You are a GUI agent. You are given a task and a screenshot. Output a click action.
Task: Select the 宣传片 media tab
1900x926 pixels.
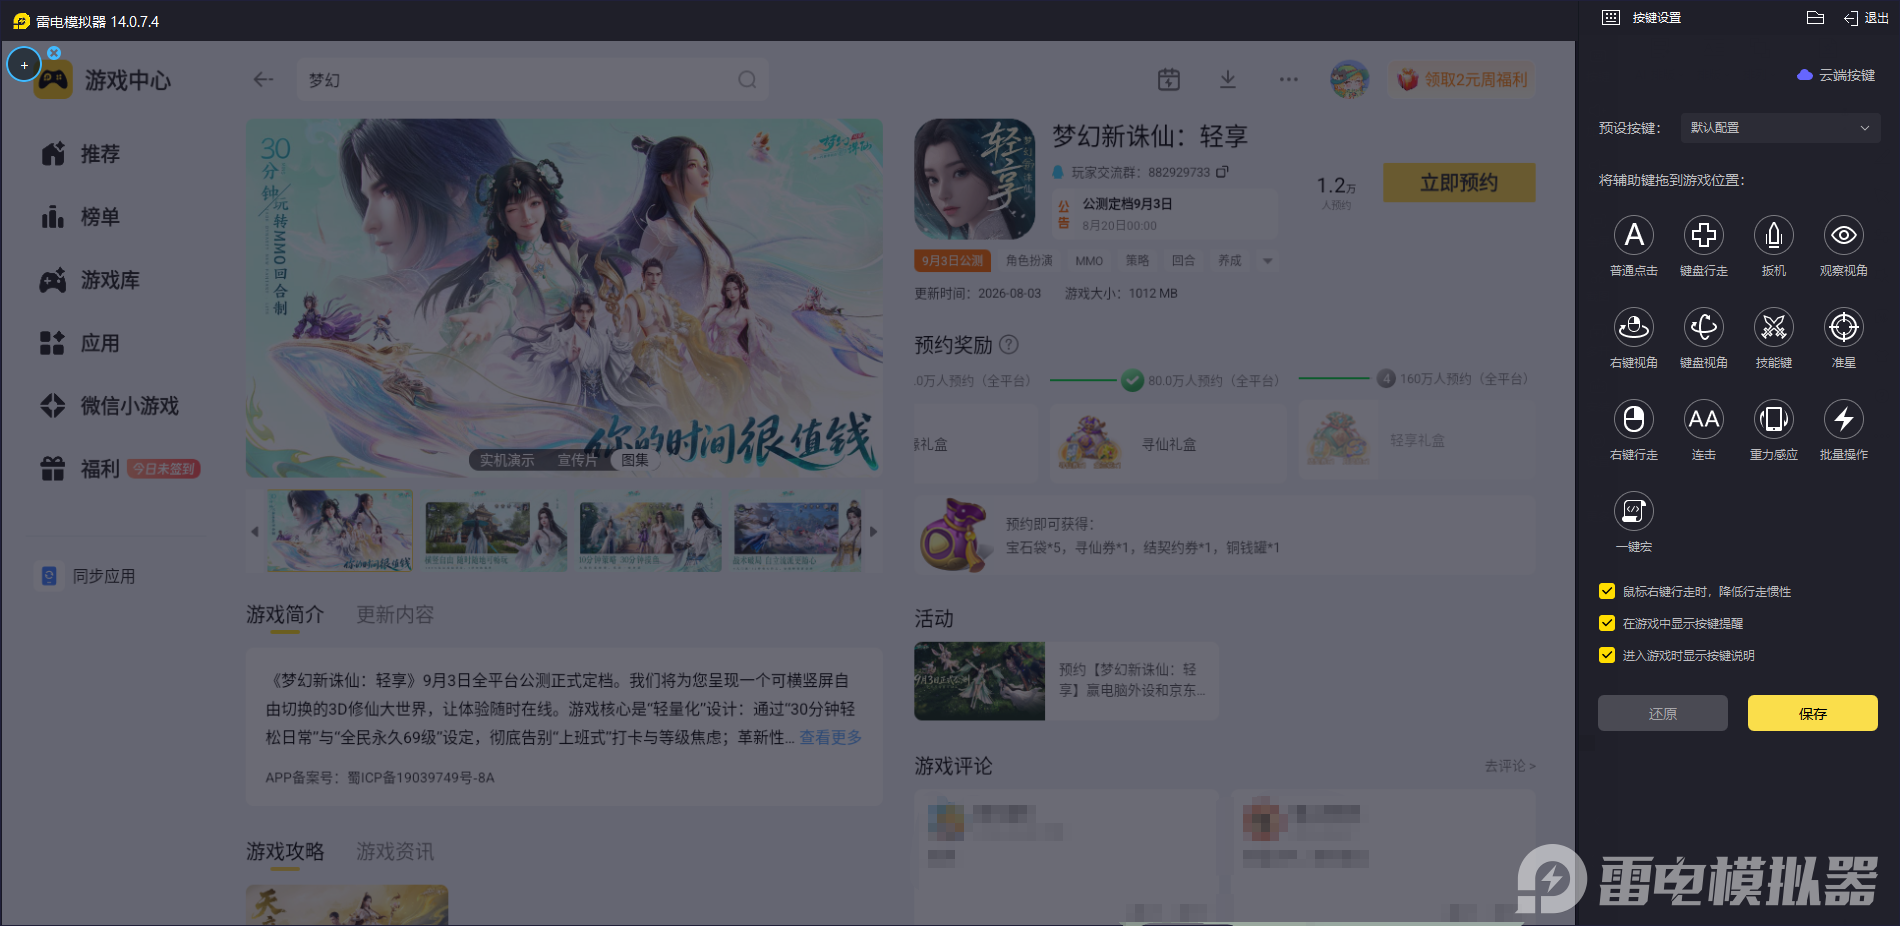577,460
